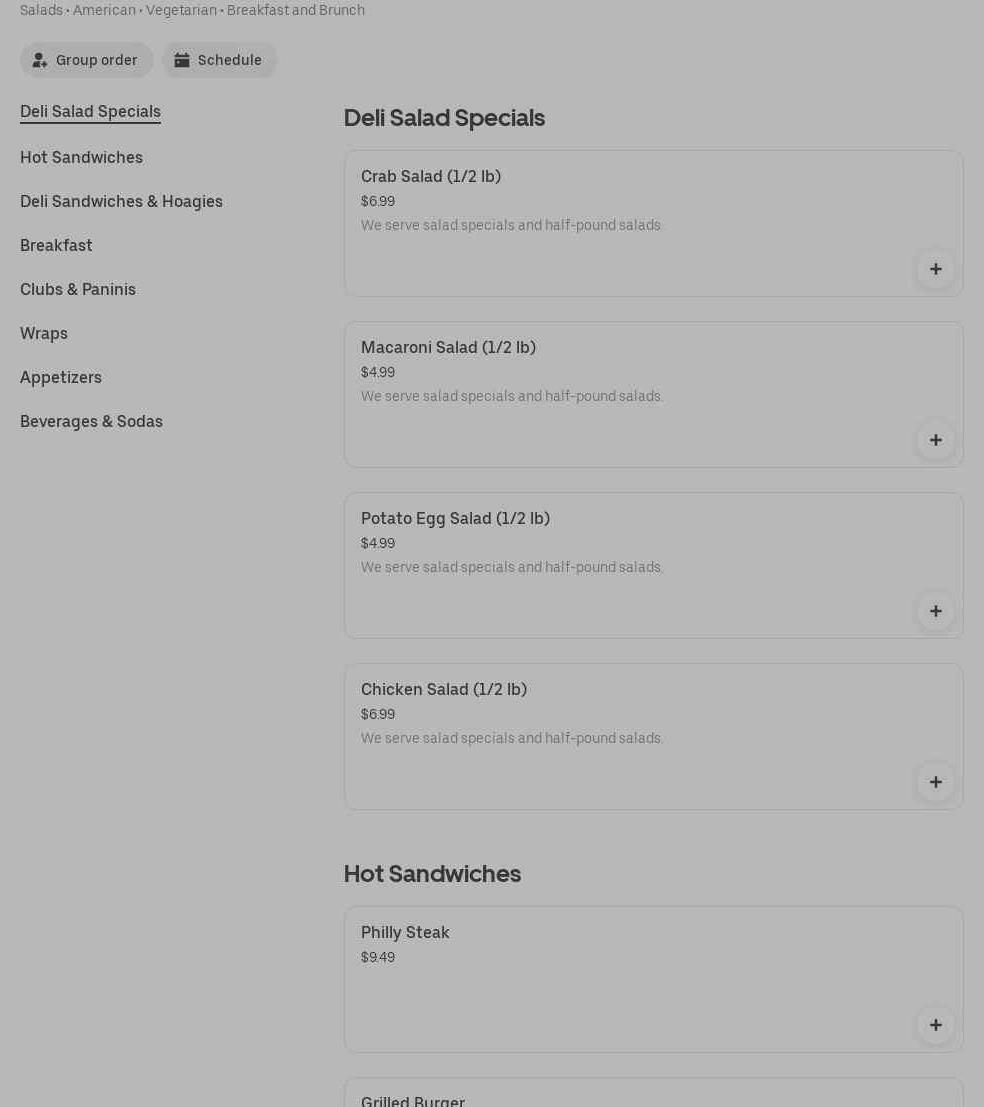Add Chicken Salad with its plus icon
Image resolution: width=984 pixels, height=1107 pixels.
[x=935, y=782]
